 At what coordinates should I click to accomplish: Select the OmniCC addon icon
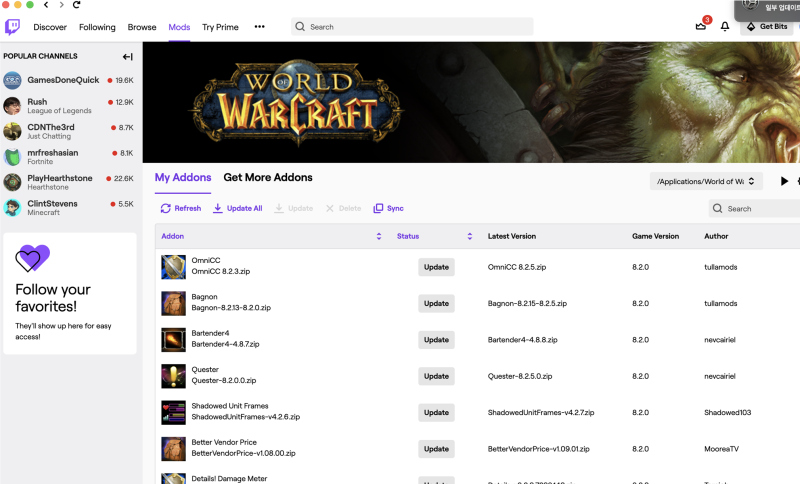tap(173, 267)
